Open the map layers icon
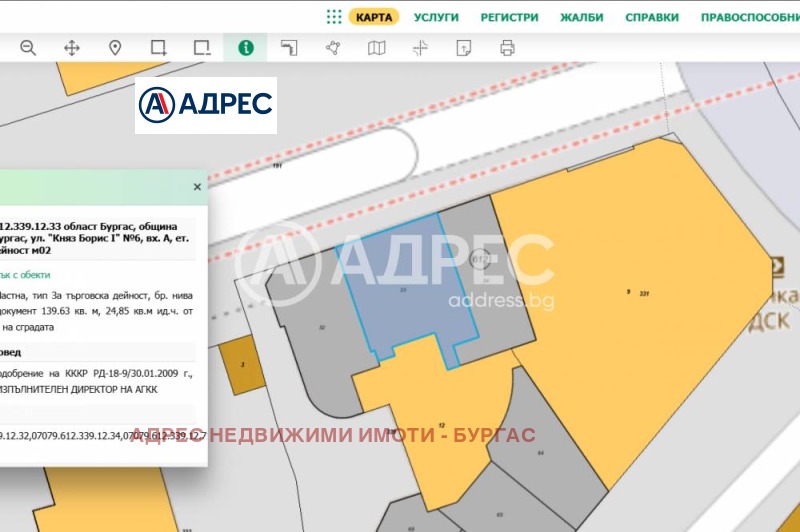 (x=377, y=48)
